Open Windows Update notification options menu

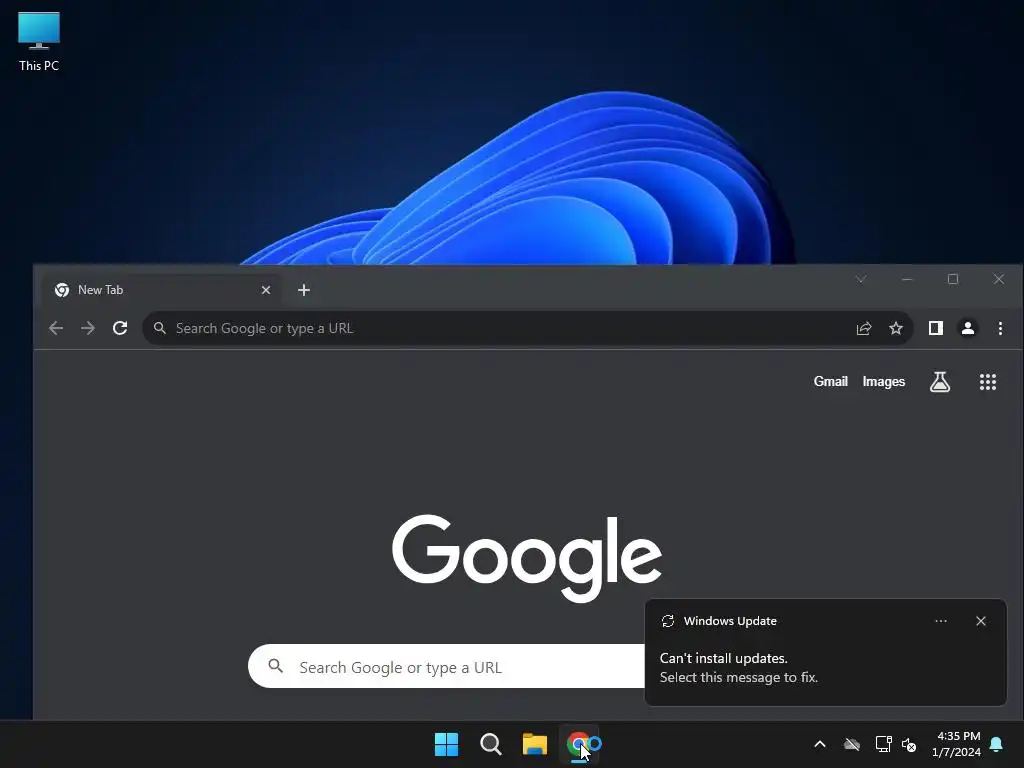pos(940,621)
